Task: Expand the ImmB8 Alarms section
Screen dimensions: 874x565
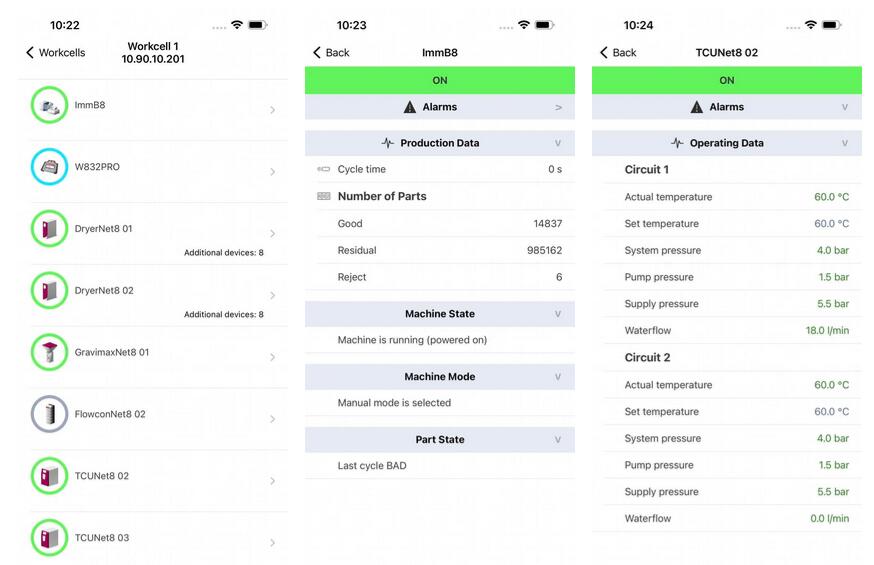Action: 558,107
